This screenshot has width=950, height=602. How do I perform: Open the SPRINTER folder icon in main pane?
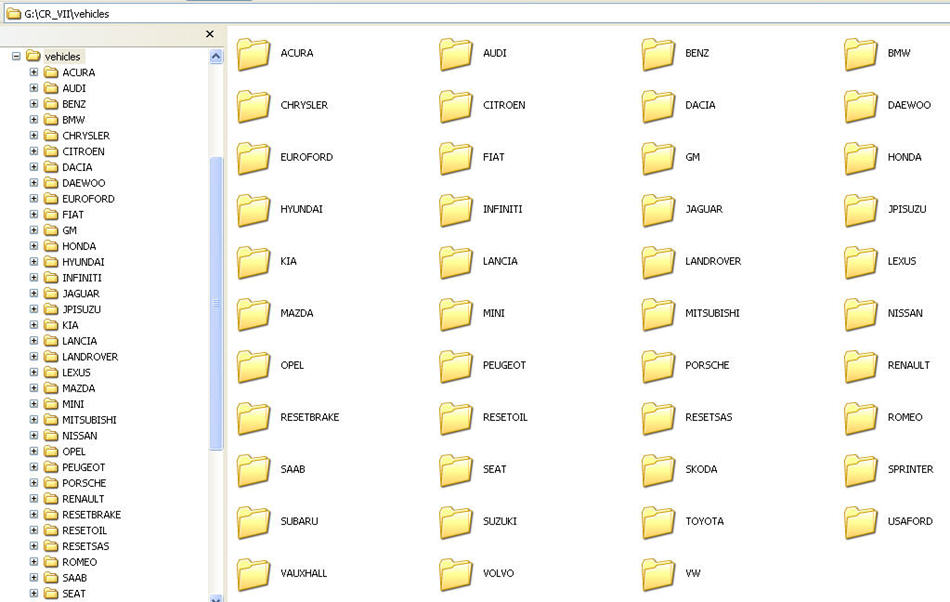tap(860, 471)
